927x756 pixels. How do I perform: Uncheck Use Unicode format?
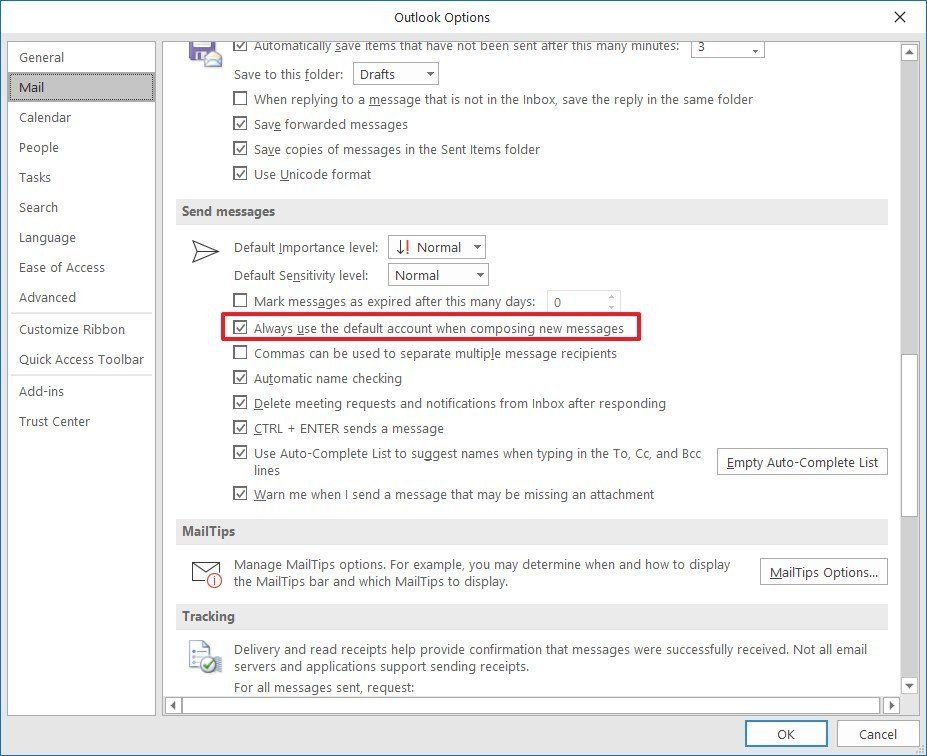click(x=240, y=173)
